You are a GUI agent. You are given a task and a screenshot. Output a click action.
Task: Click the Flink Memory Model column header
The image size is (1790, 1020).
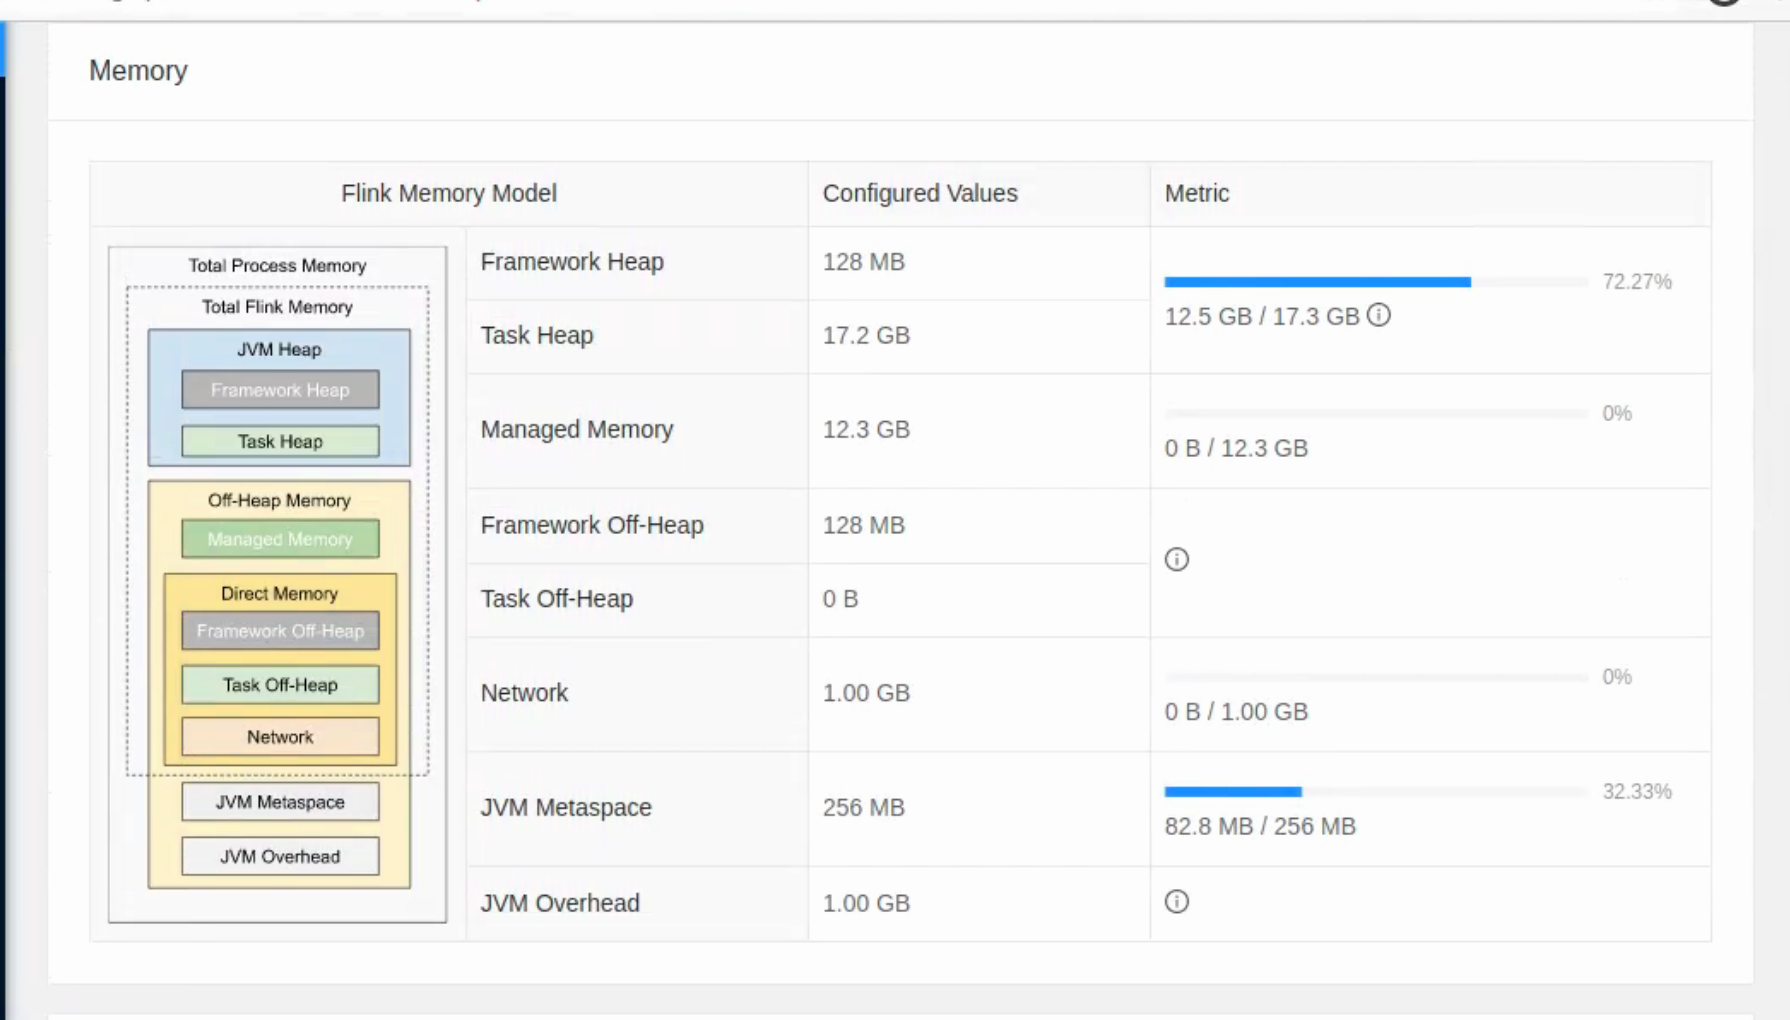[449, 193]
